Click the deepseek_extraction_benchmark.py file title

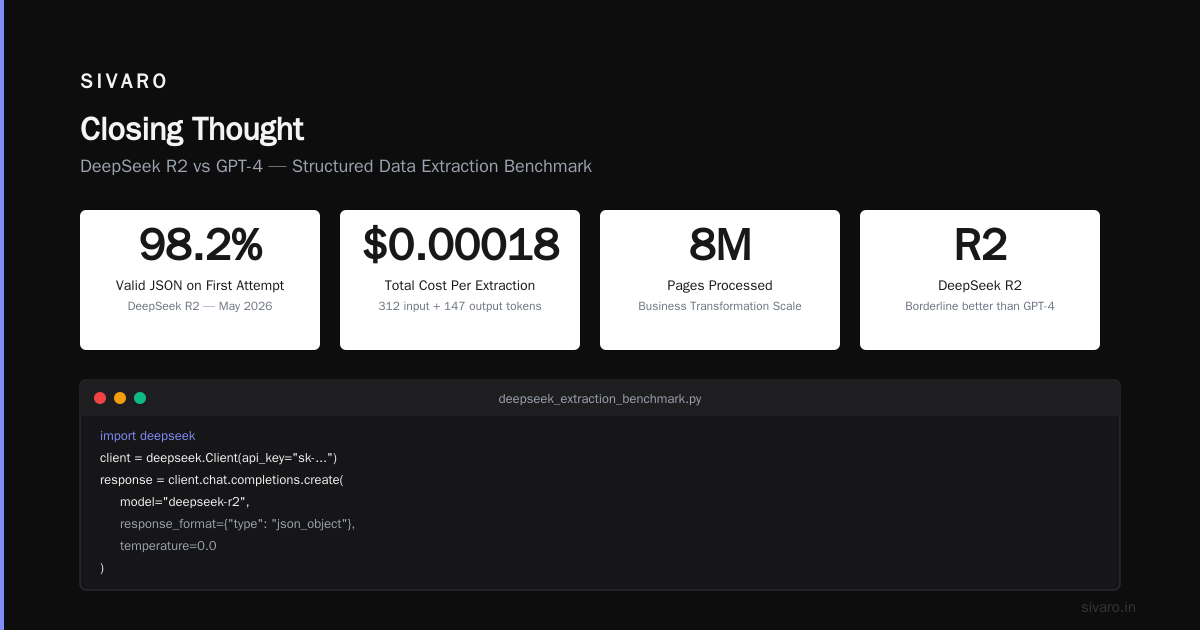(x=600, y=398)
